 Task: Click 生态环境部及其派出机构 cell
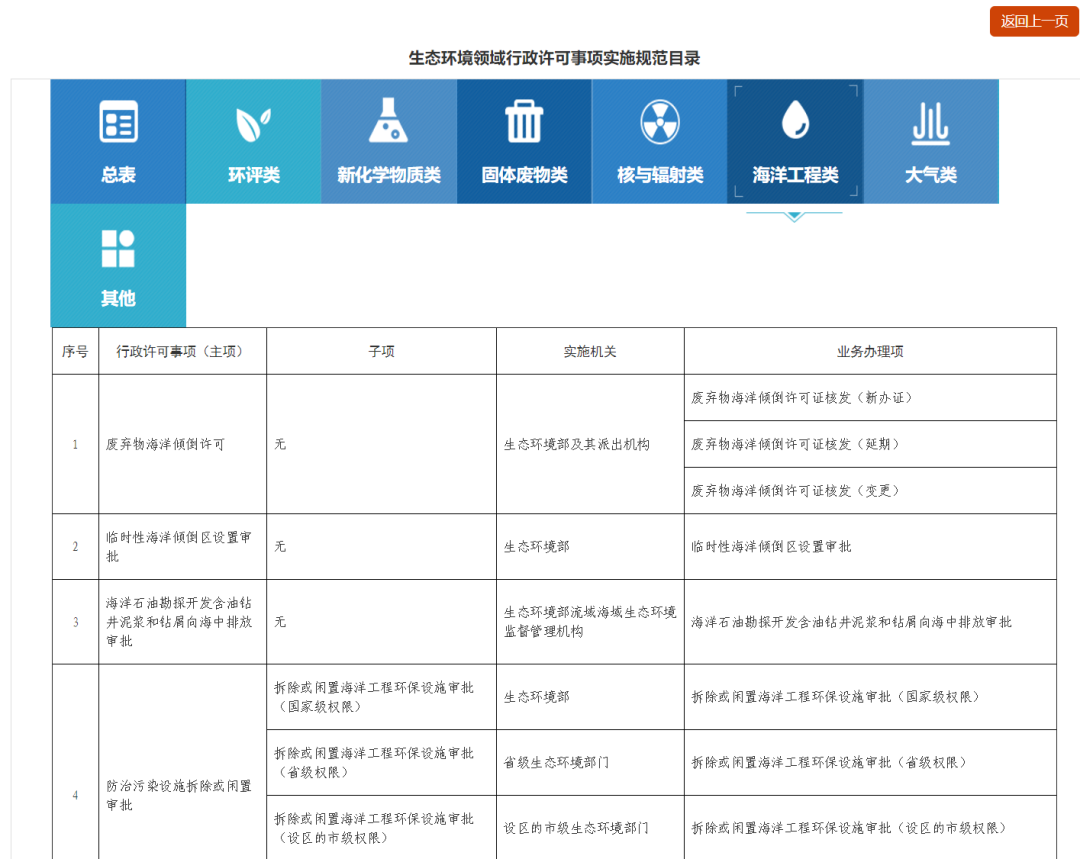pos(590,444)
